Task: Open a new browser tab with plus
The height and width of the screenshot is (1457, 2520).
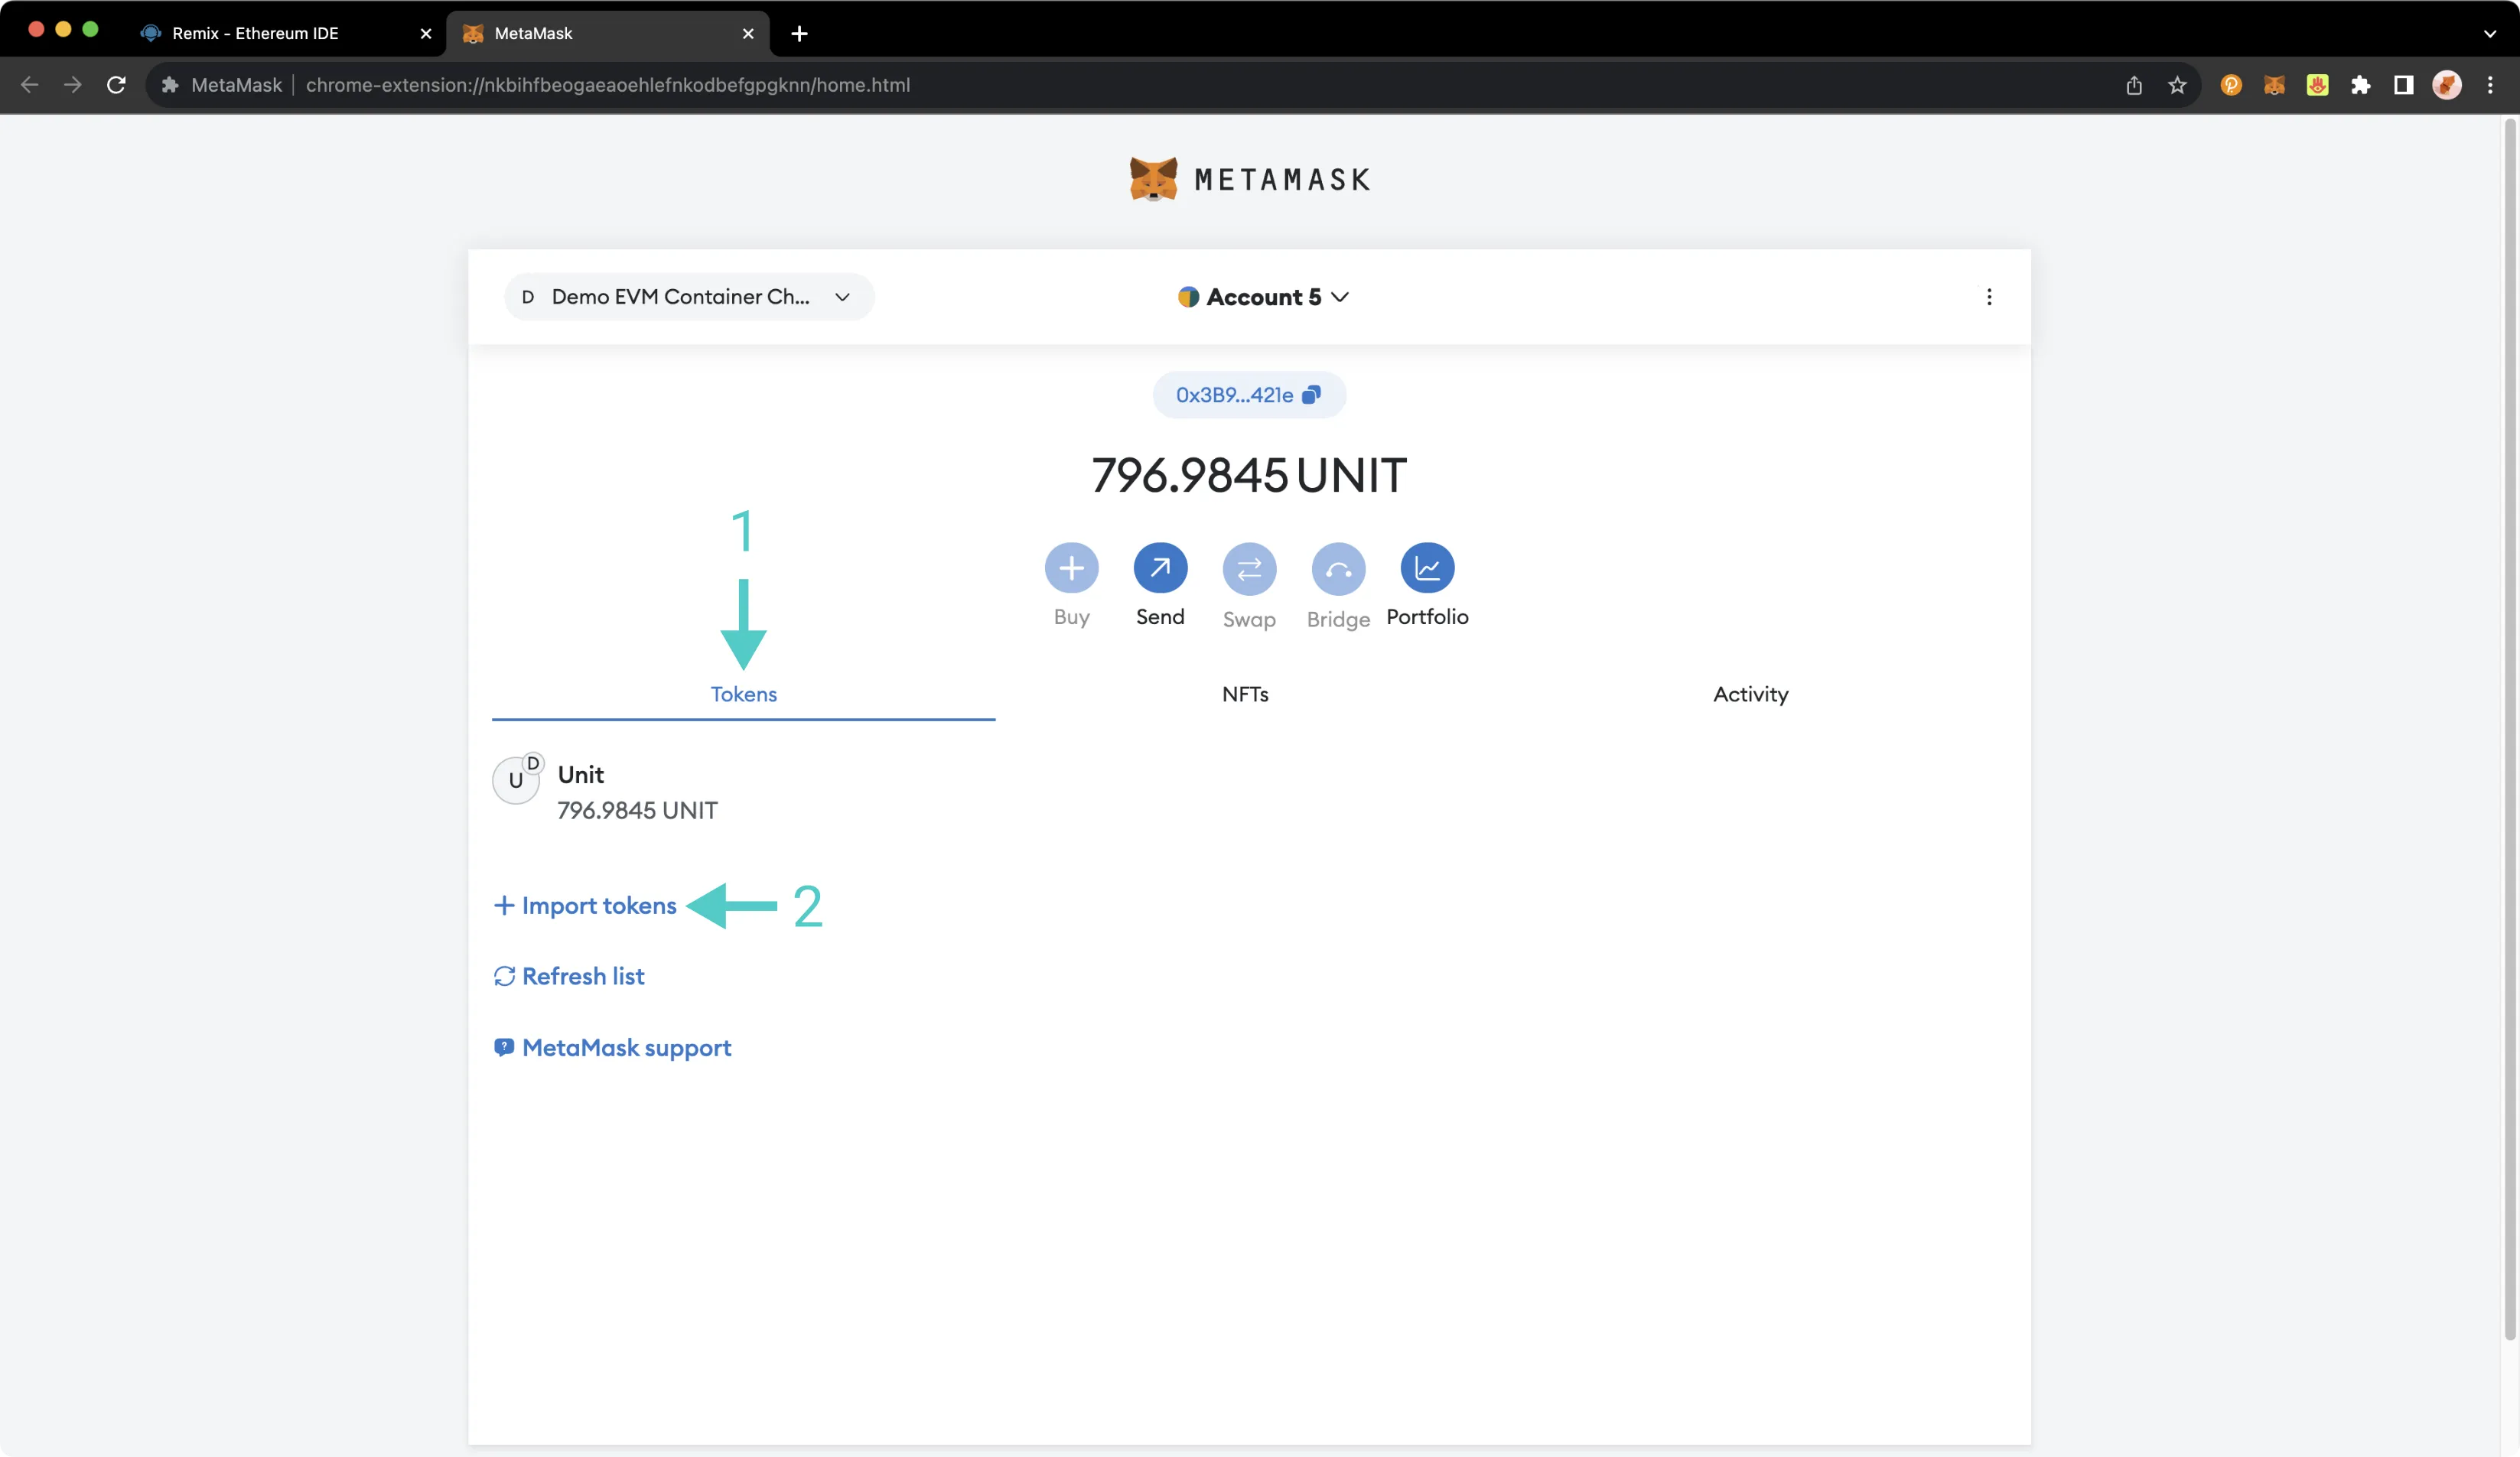Action: coord(799,33)
